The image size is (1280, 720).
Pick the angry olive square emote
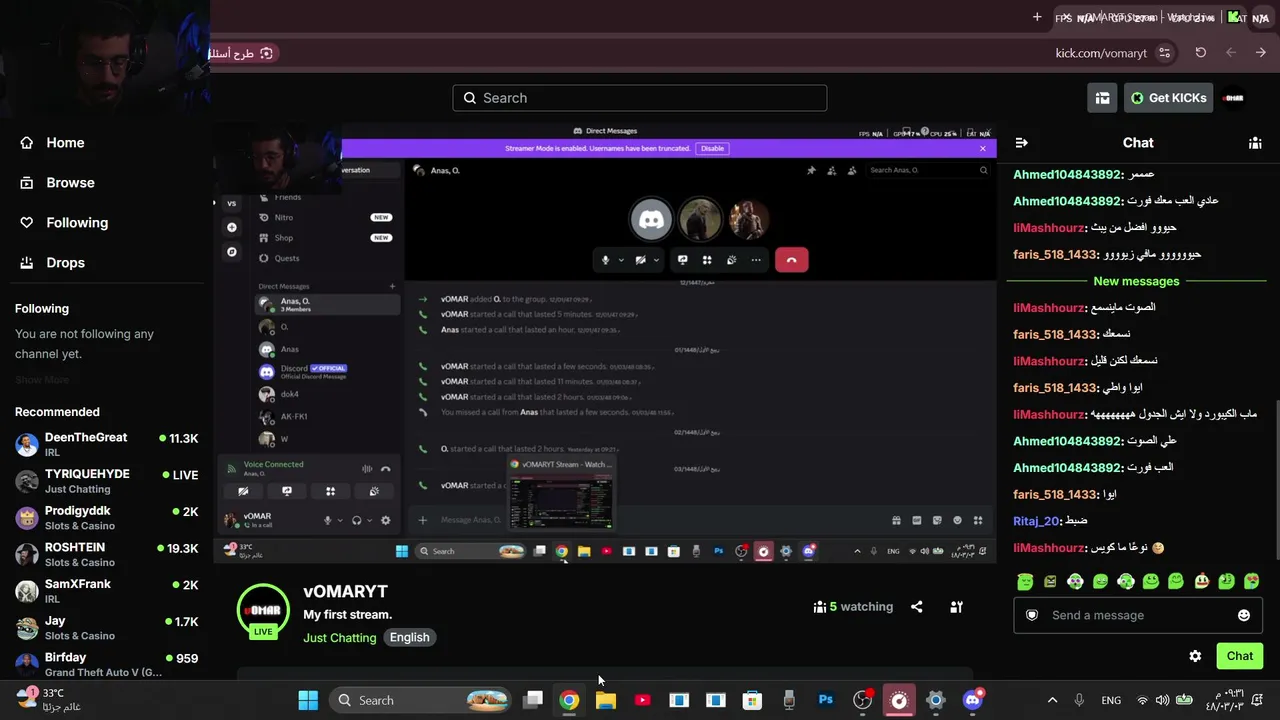[1050, 581]
